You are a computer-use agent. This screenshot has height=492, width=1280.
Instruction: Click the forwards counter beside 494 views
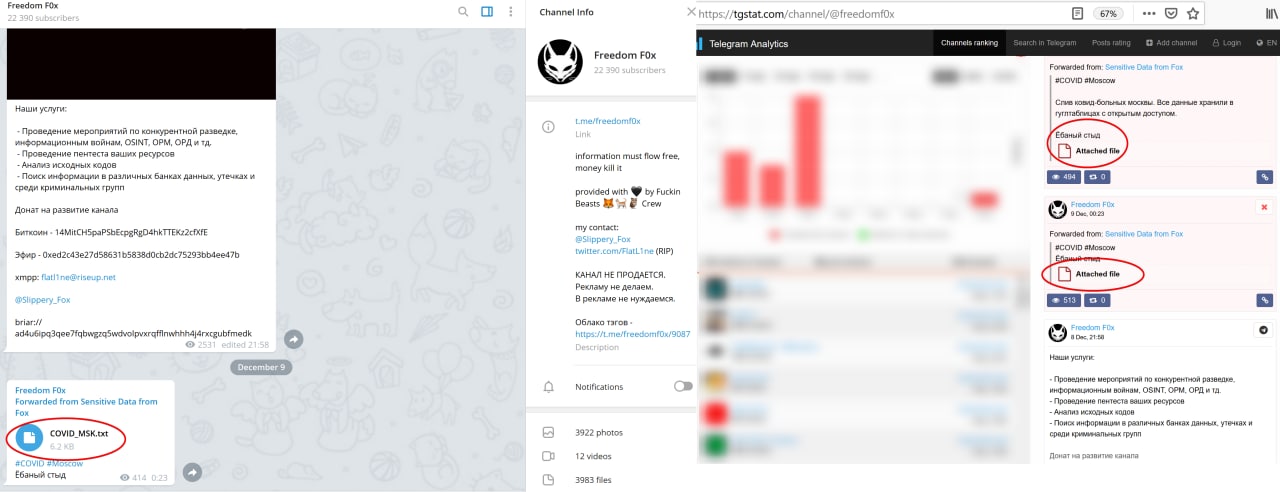[1098, 177]
